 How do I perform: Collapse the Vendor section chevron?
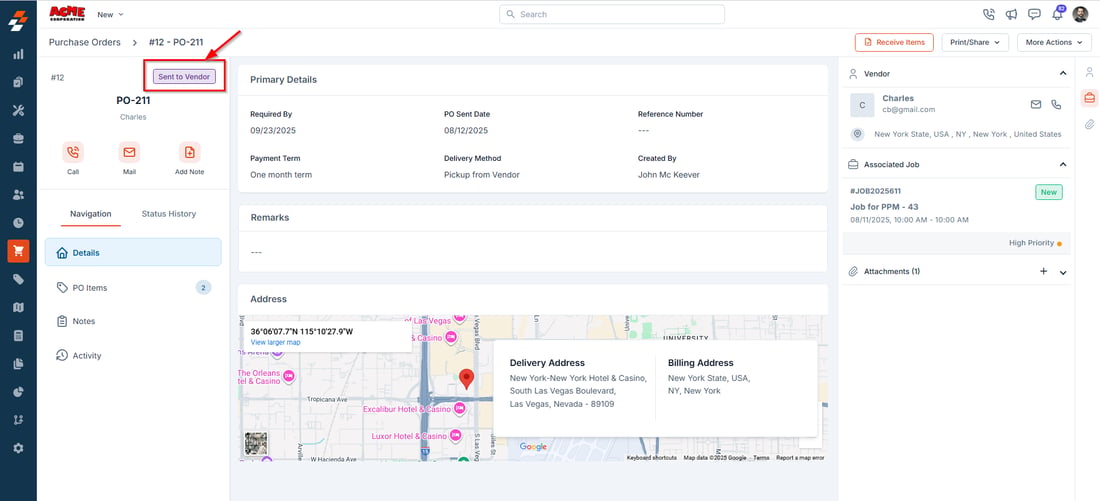click(x=1063, y=74)
